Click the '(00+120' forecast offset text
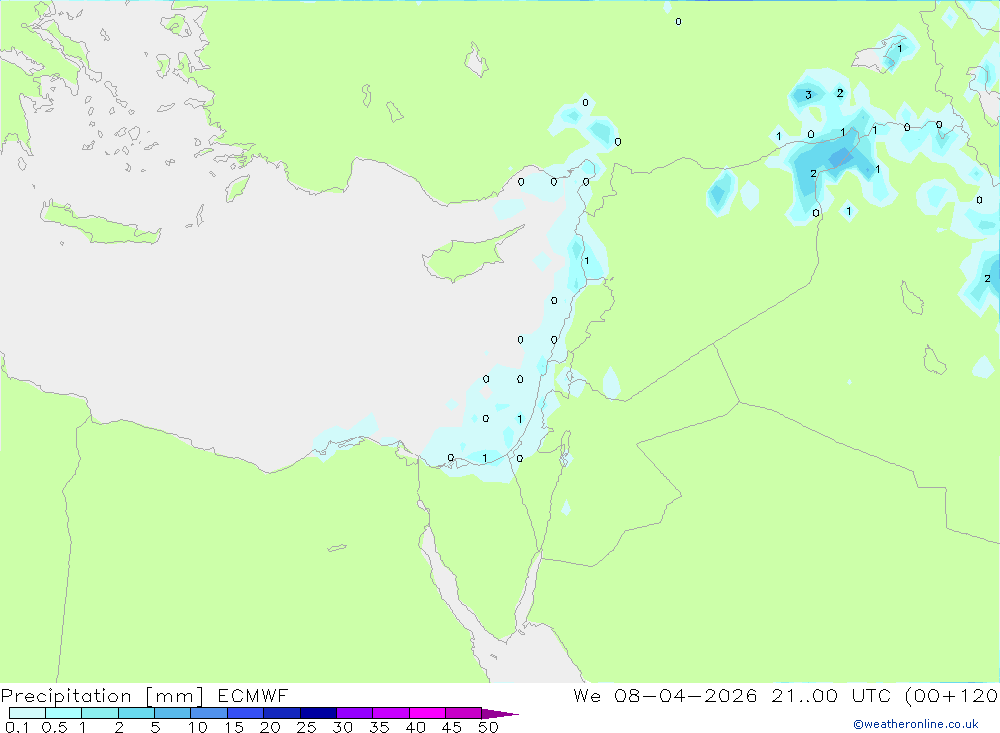 pyautogui.click(x=952, y=696)
